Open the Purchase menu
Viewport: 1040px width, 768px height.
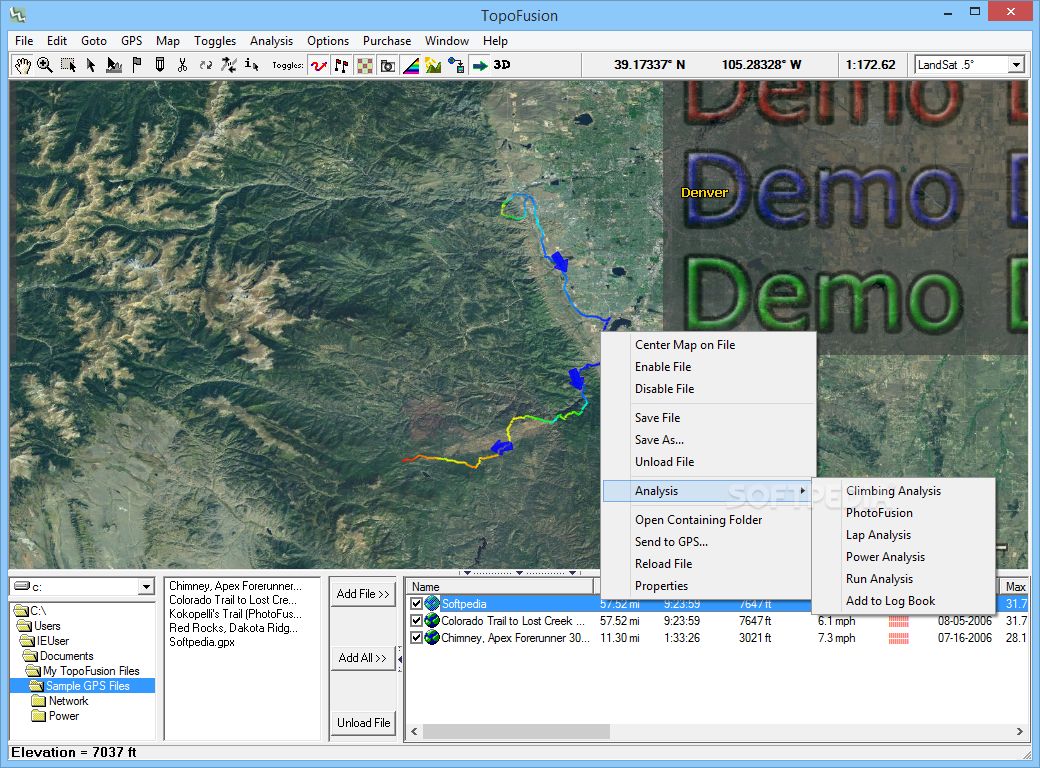point(387,41)
